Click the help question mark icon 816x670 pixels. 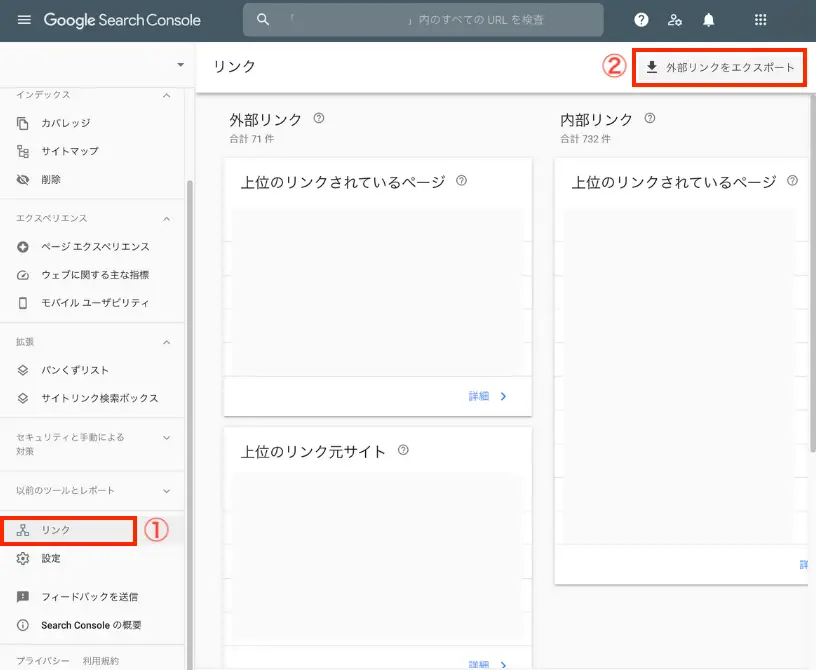point(641,19)
